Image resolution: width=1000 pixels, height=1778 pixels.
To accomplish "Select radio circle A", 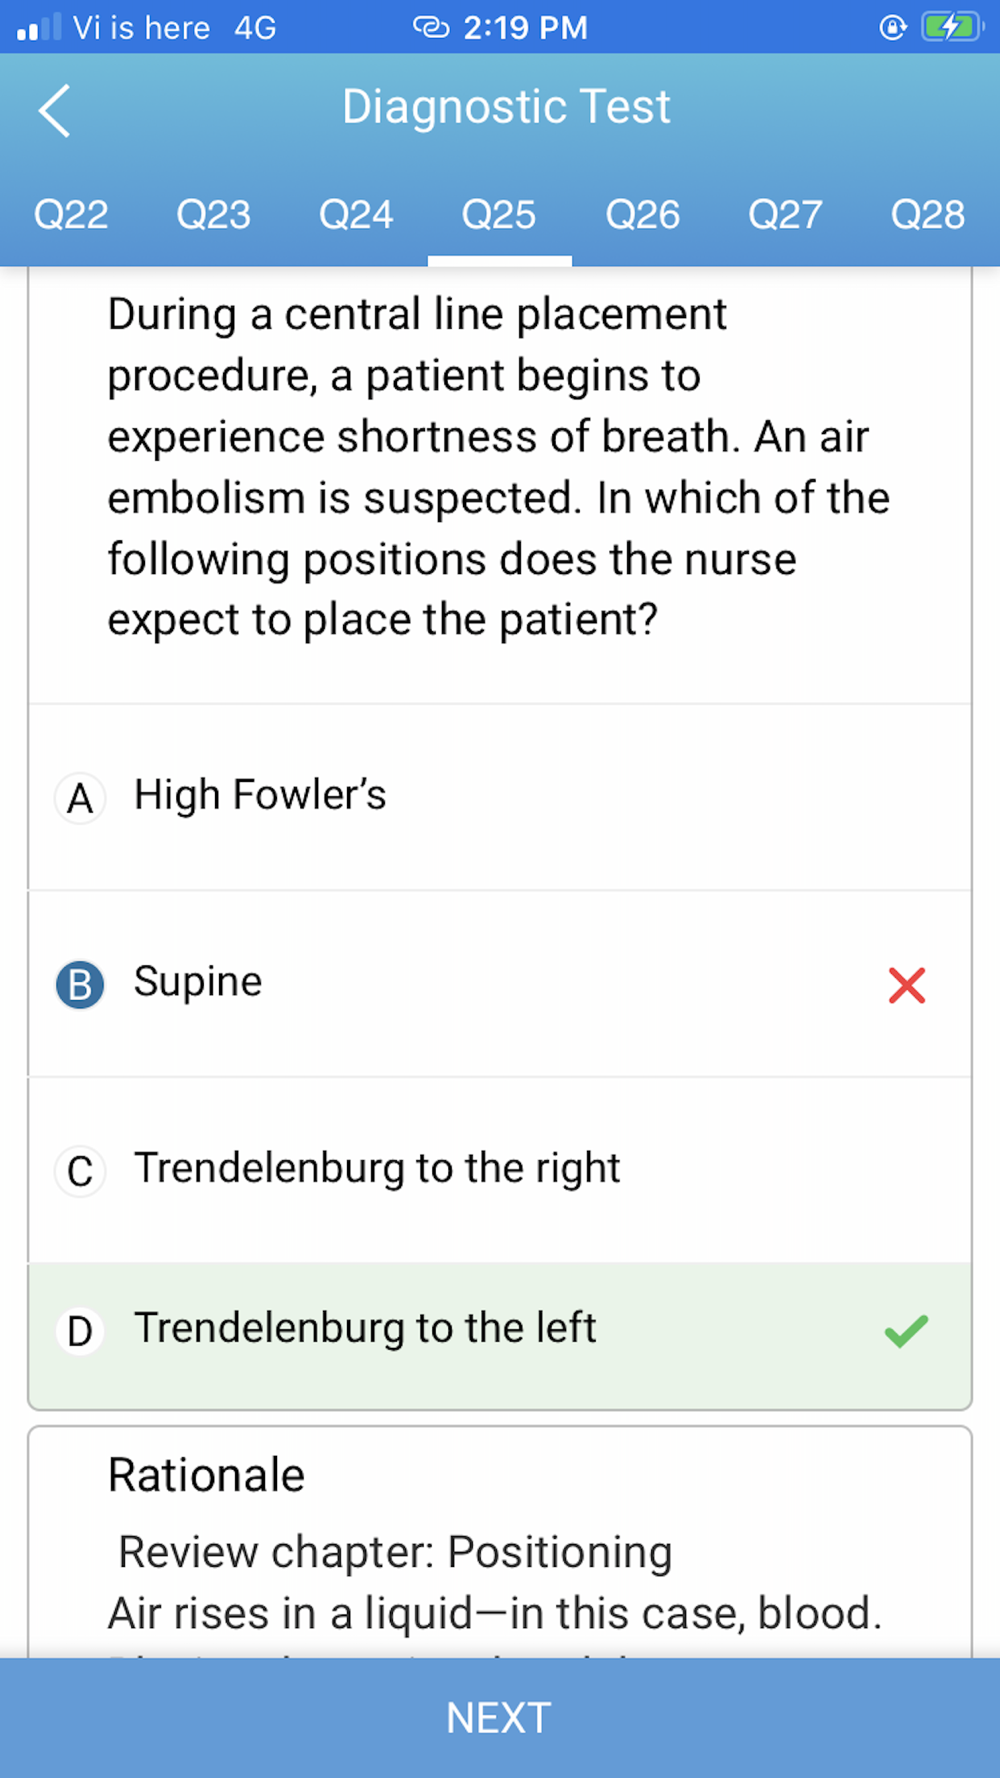I will coord(80,798).
